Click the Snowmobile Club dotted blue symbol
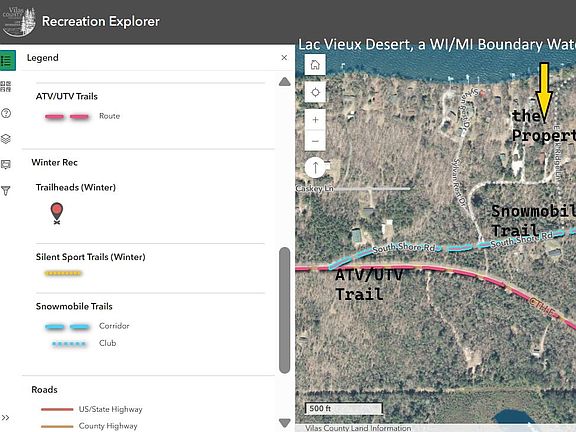 (69, 344)
